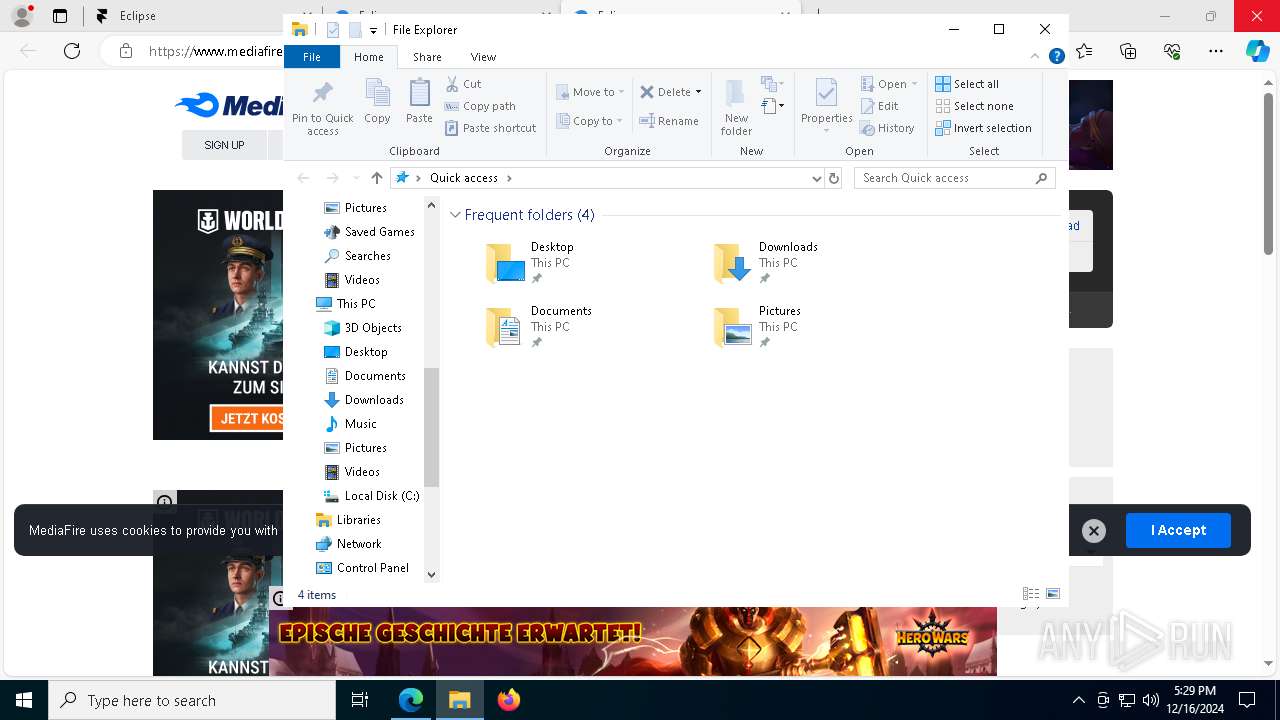Click the Windows Start button
1280x720 pixels.
pyautogui.click(x=23, y=700)
